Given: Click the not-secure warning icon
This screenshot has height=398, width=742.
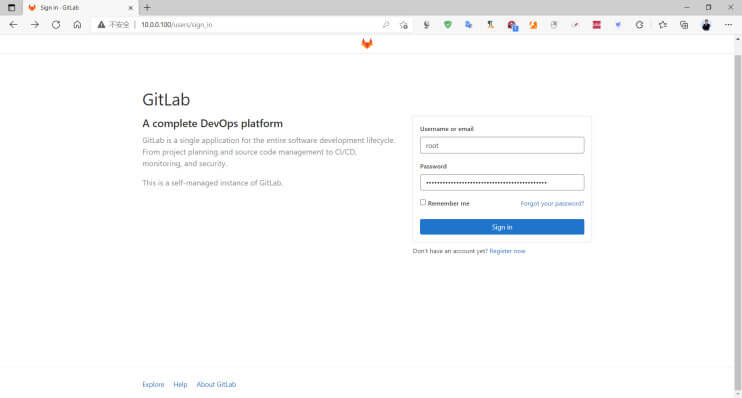Looking at the screenshot, I should click(101, 25).
